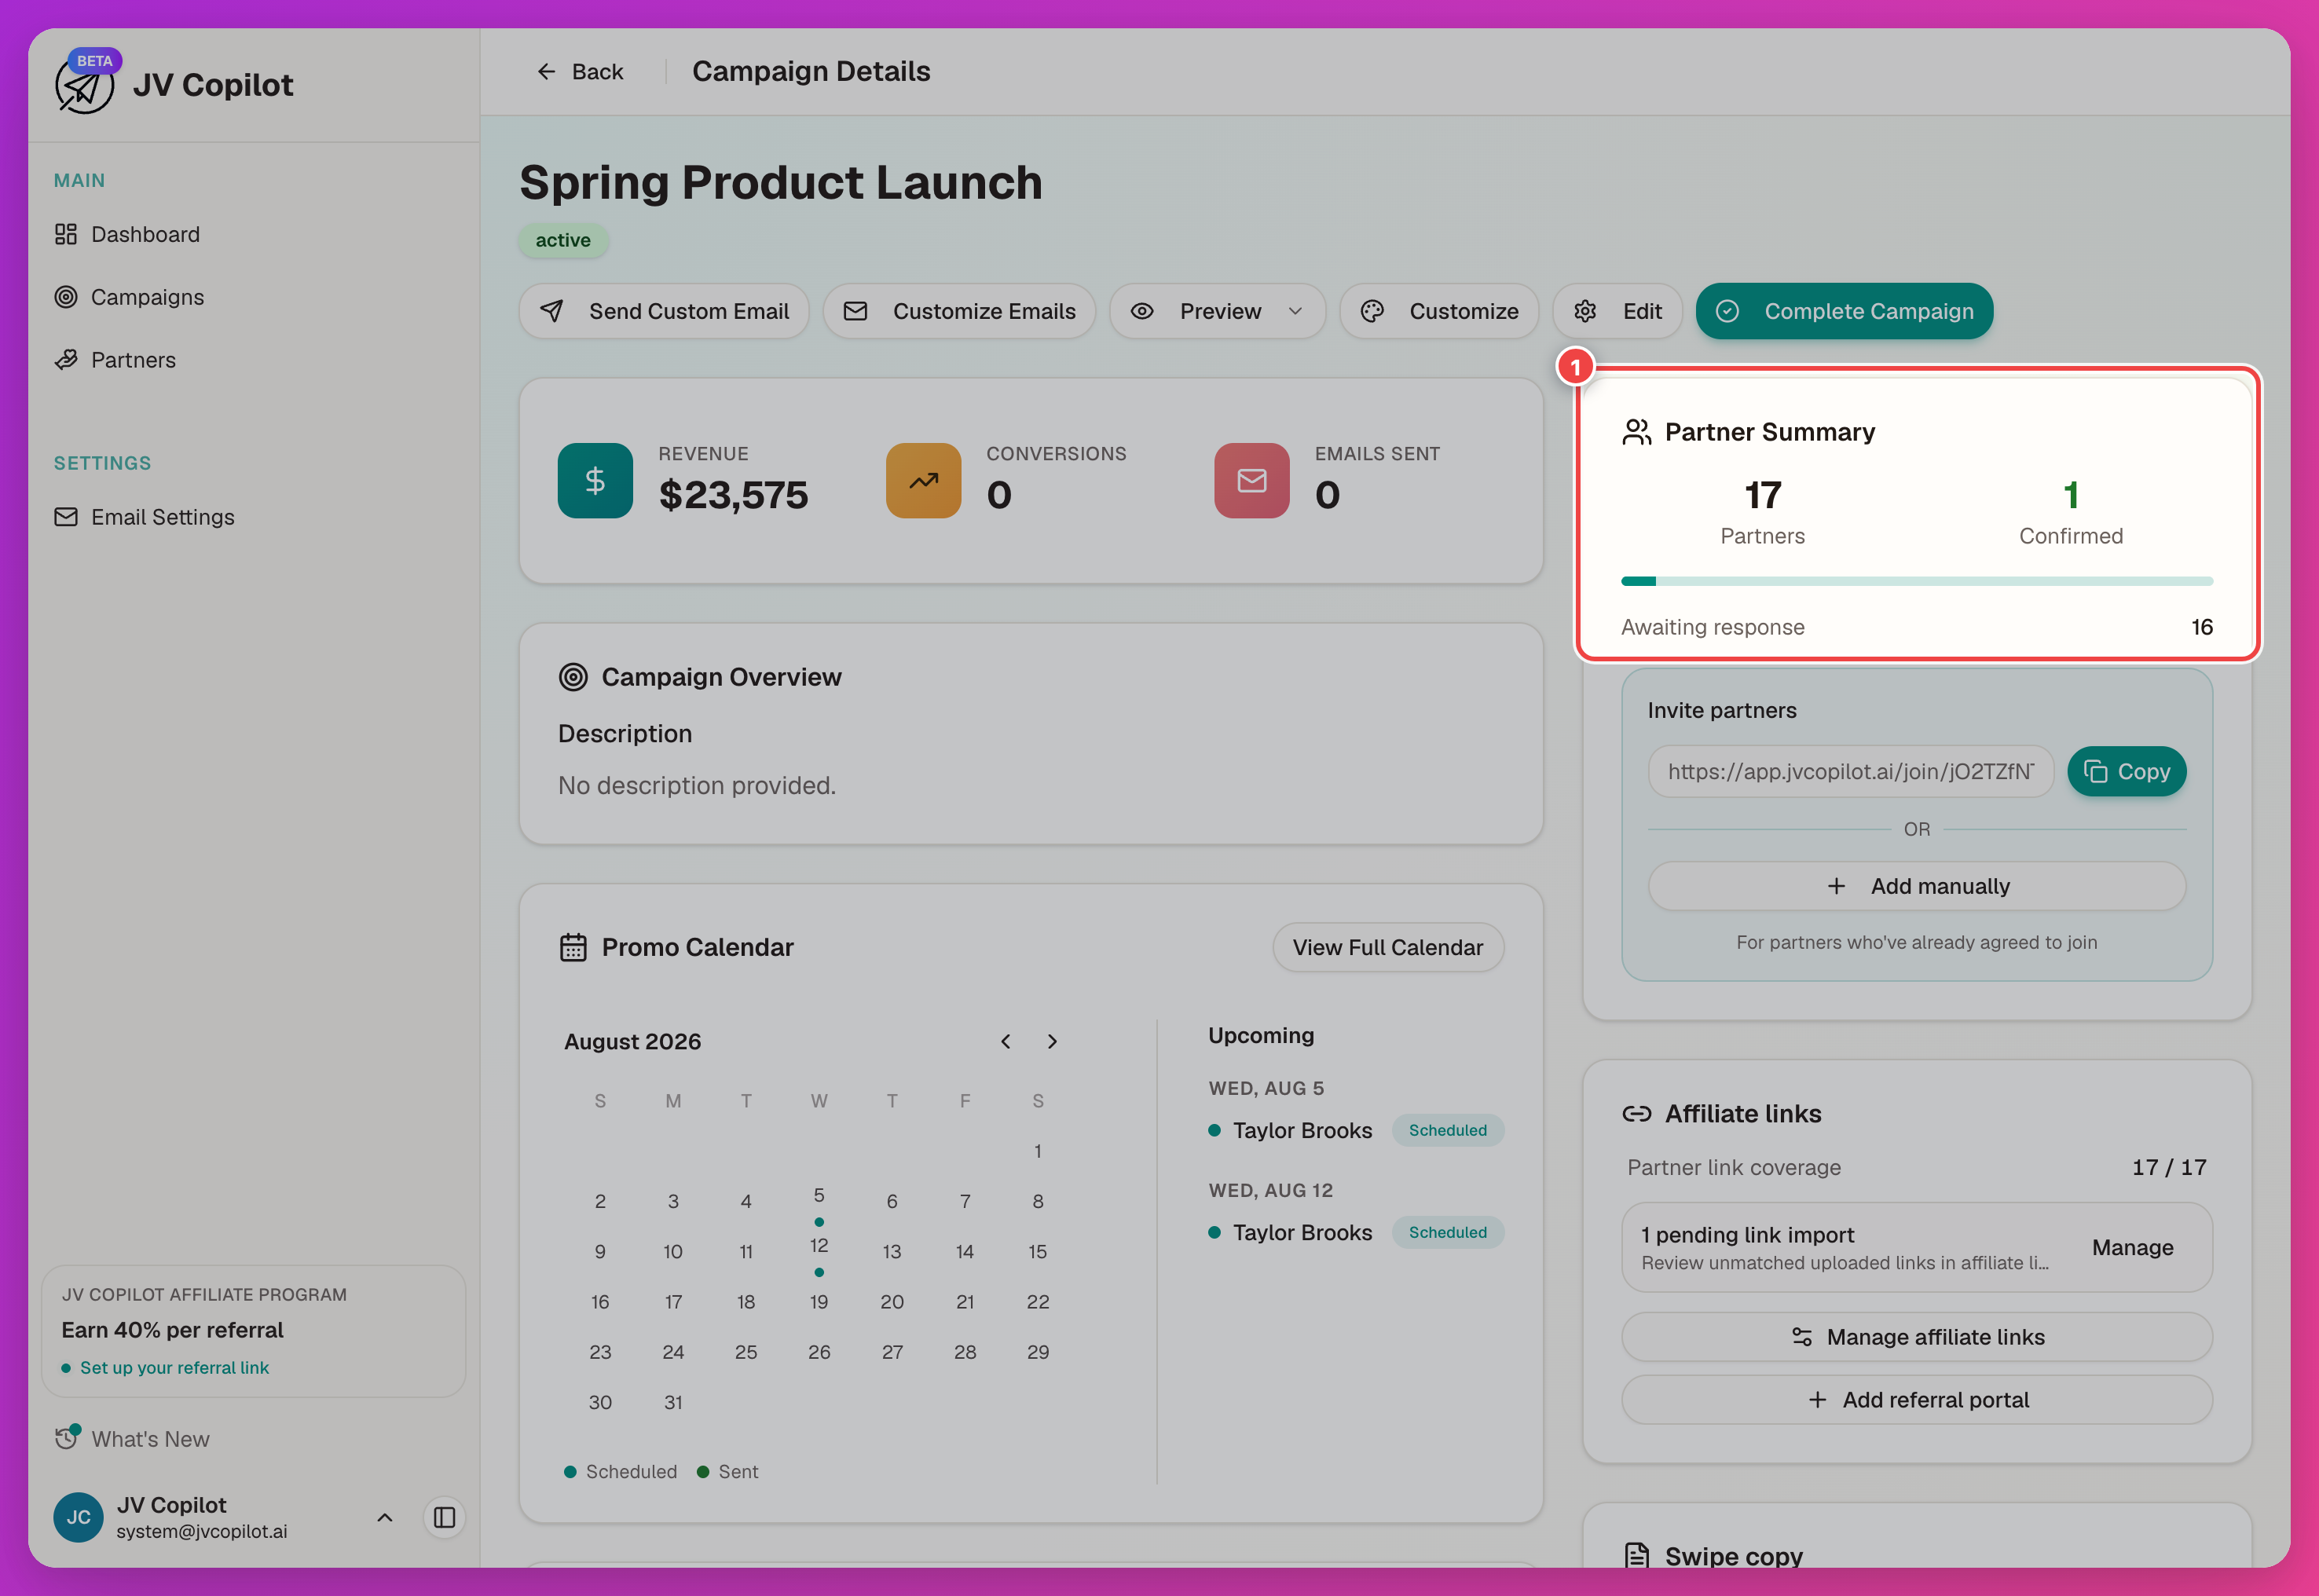Click Manage for pending link import

coord(2132,1247)
